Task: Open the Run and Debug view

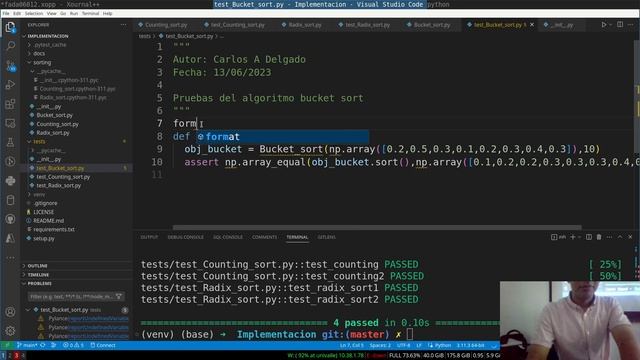Action: [10, 84]
